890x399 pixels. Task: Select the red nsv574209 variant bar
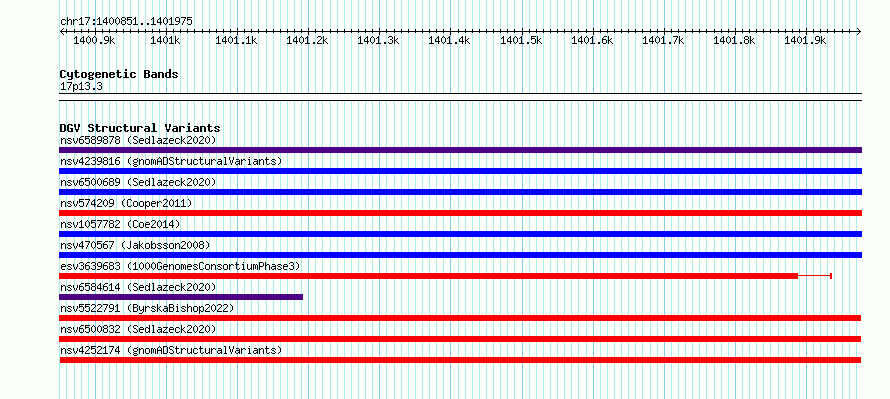click(460, 213)
